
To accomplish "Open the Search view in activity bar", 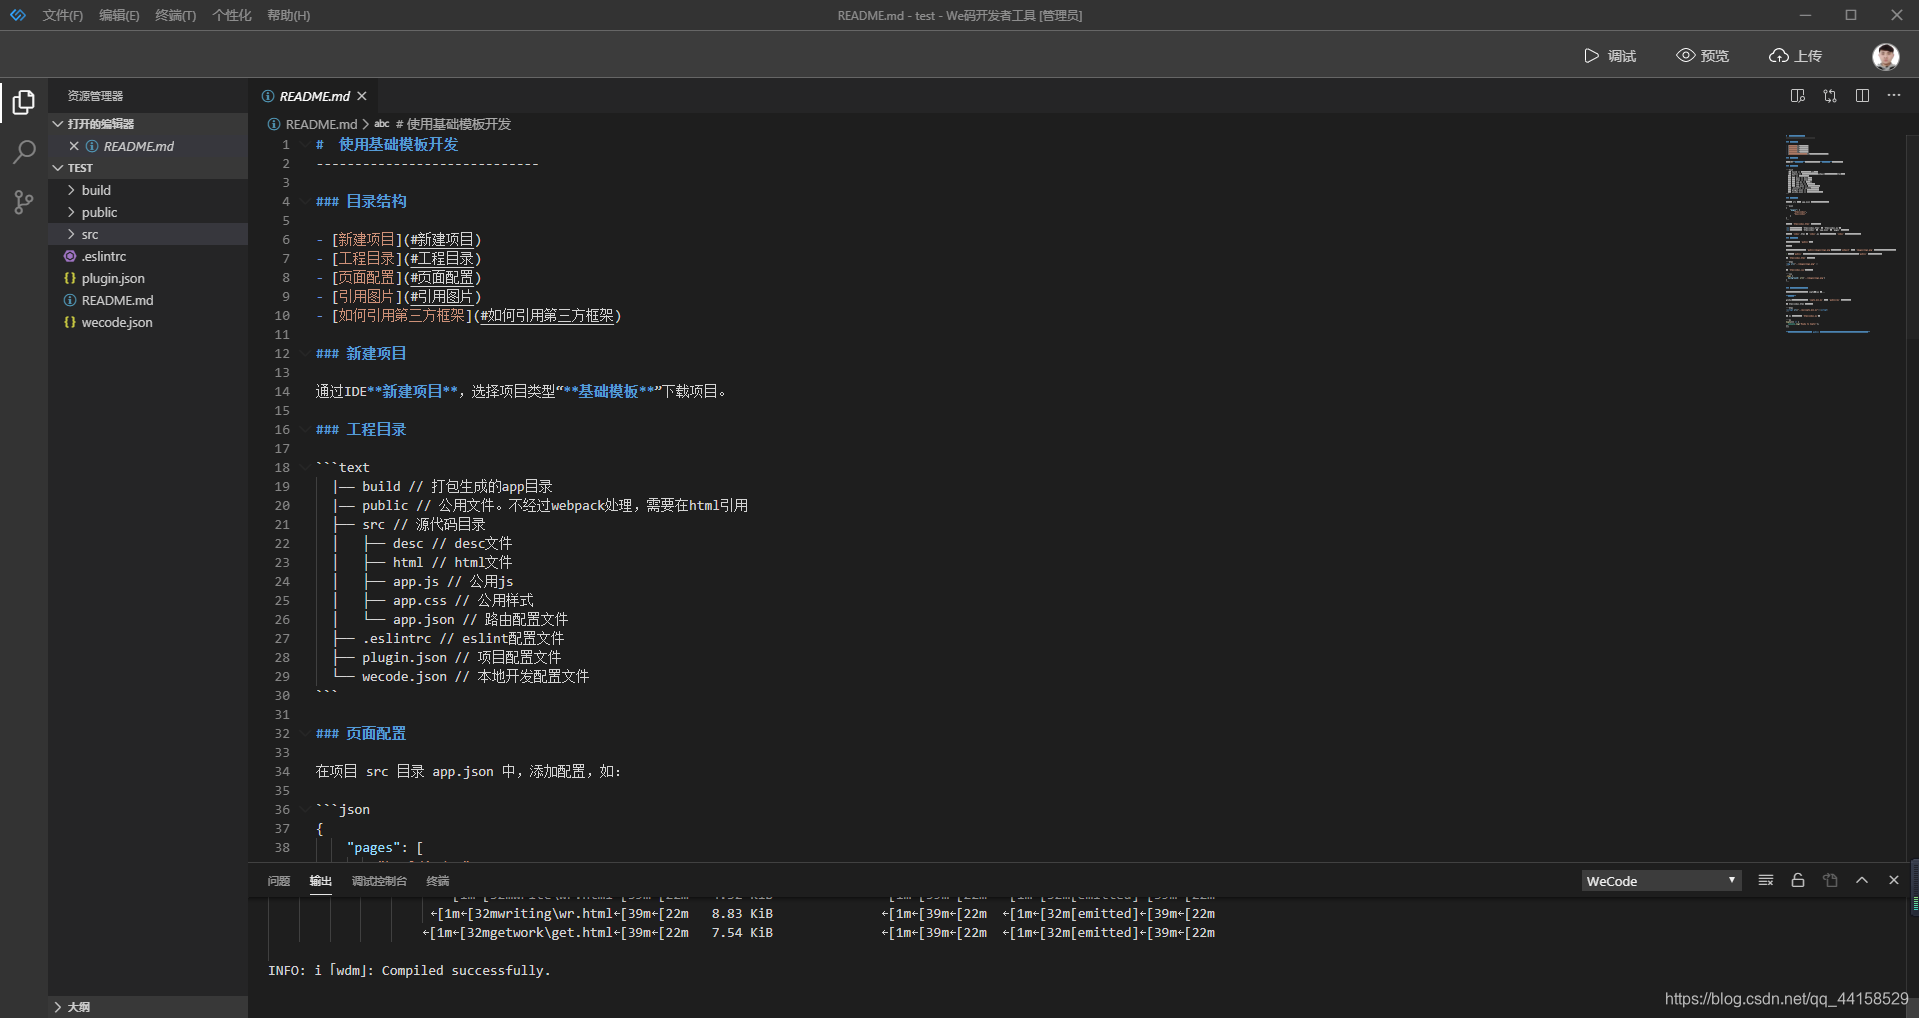I will coord(24,152).
